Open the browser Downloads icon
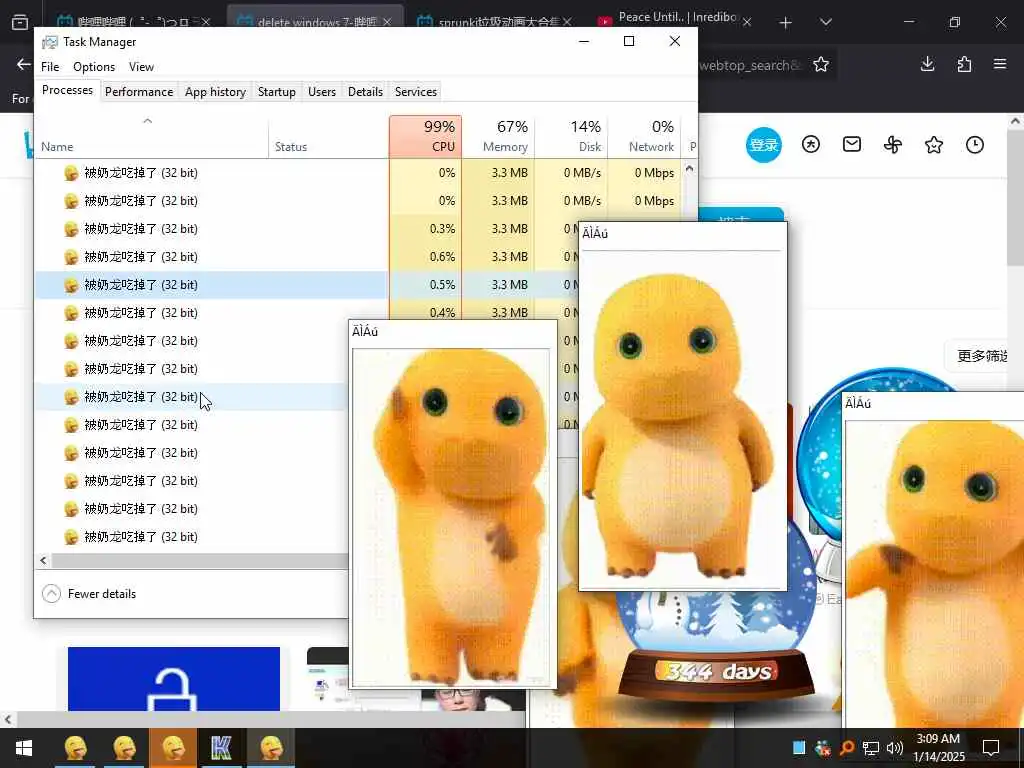 pos(927,64)
